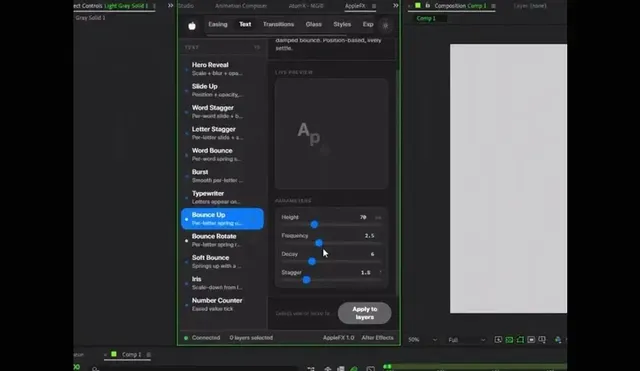Viewport: 640px width, 371px height.
Task: Click the Frequency slider handle
Action: (319, 243)
